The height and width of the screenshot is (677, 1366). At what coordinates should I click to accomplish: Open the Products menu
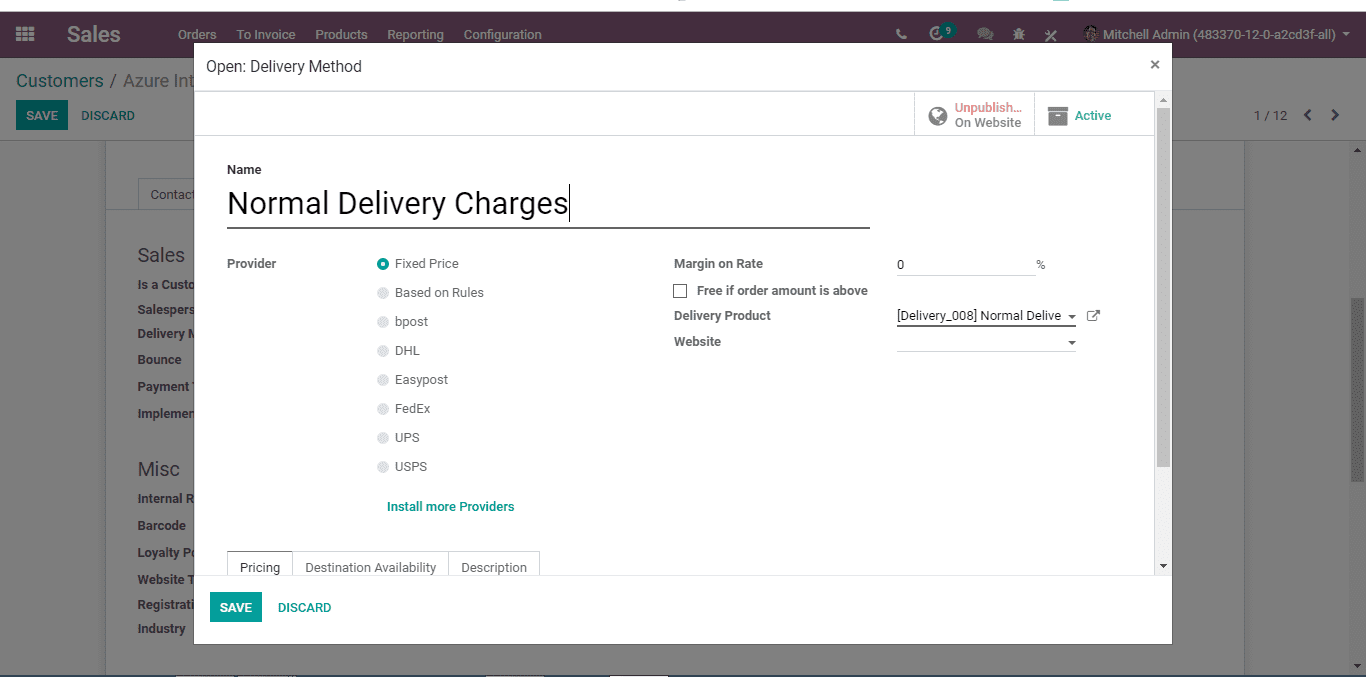click(x=341, y=34)
